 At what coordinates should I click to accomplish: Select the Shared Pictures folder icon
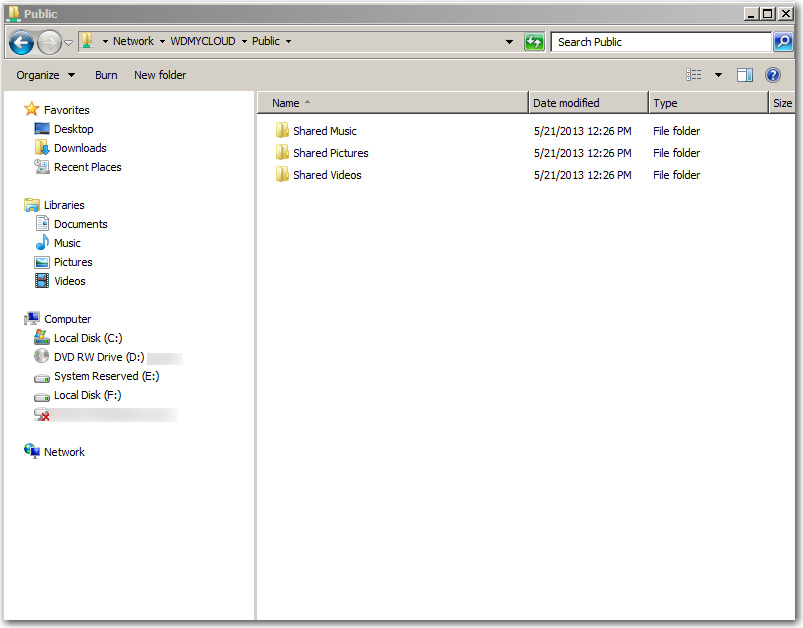click(x=282, y=153)
